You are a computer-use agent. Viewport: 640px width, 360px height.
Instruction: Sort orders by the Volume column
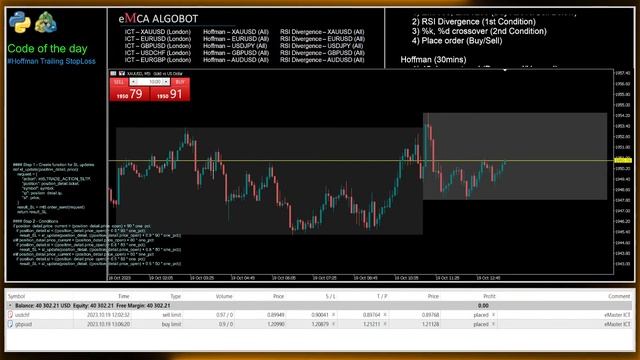click(224, 296)
